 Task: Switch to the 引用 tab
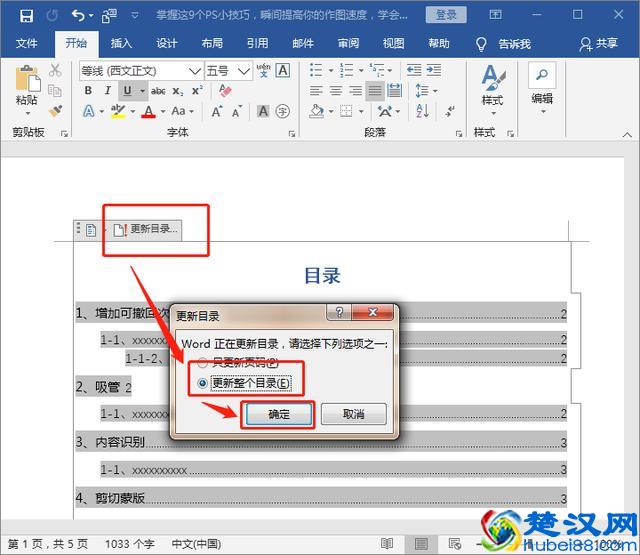click(258, 43)
